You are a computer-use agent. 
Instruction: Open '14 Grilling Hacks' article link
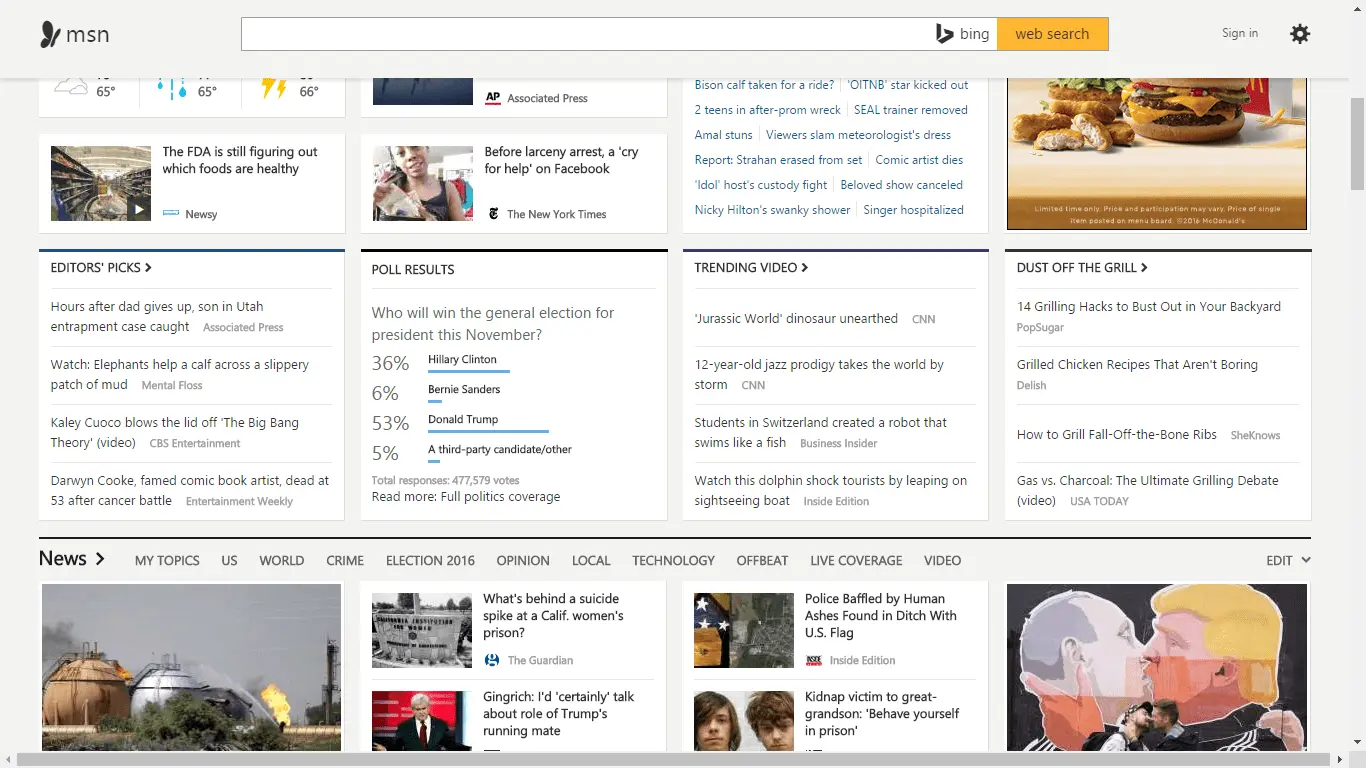coord(1149,307)
